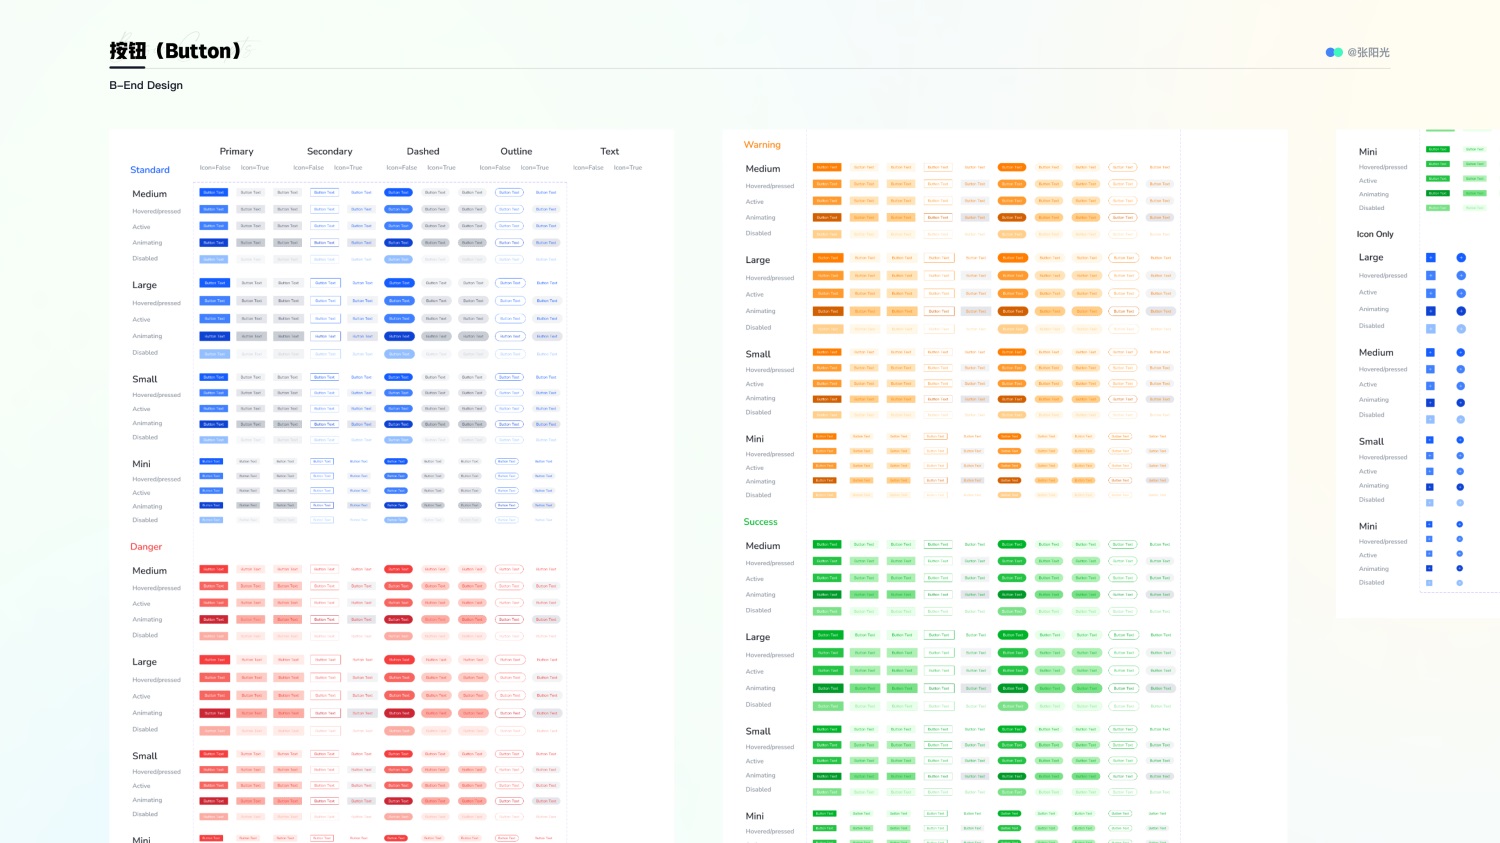Click the dark square icon button in Icon Only Large Animating row

coord(1430,311)
